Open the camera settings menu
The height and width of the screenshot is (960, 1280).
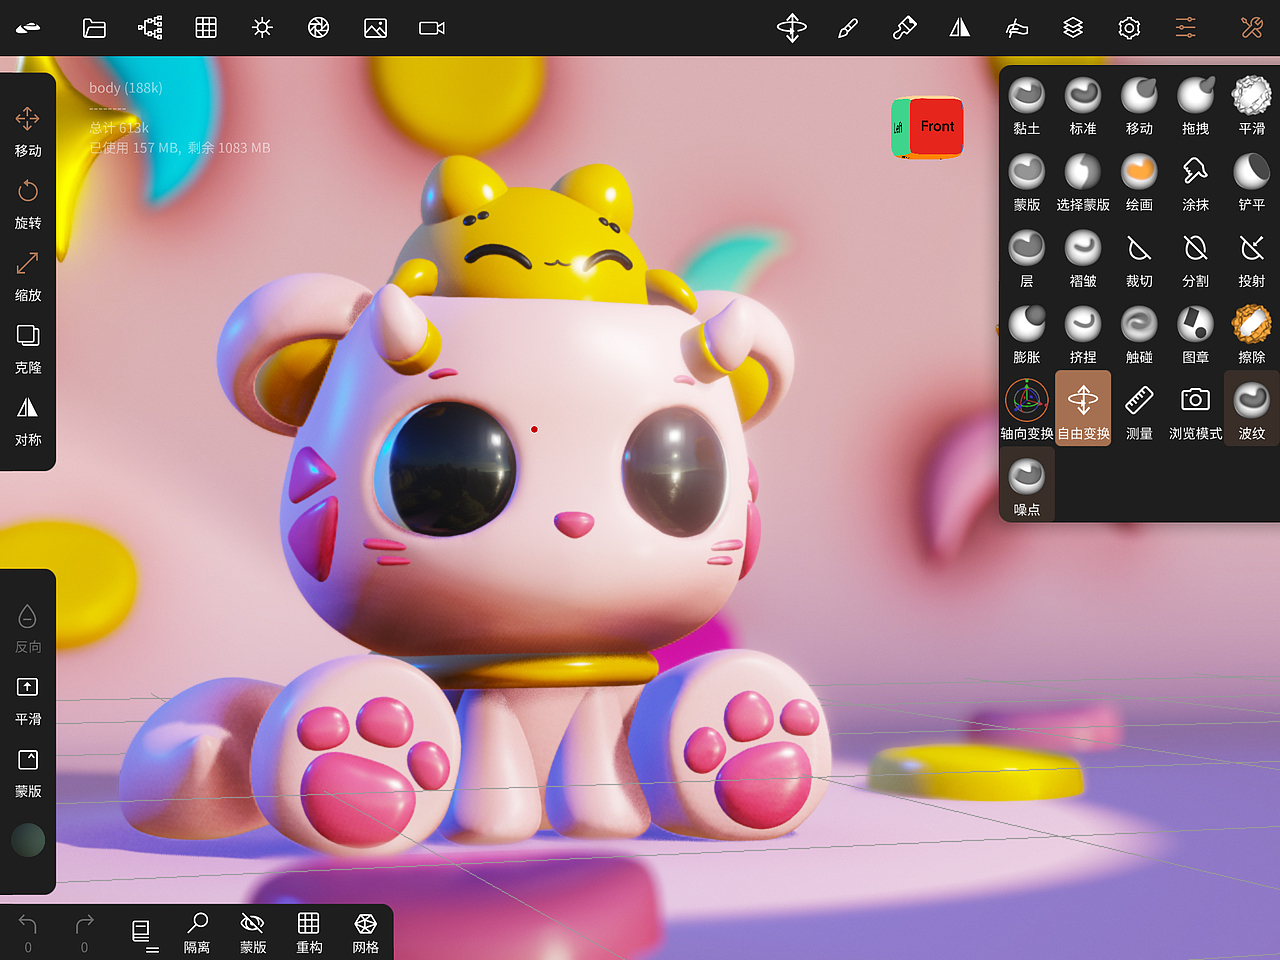tap(432, 28)
